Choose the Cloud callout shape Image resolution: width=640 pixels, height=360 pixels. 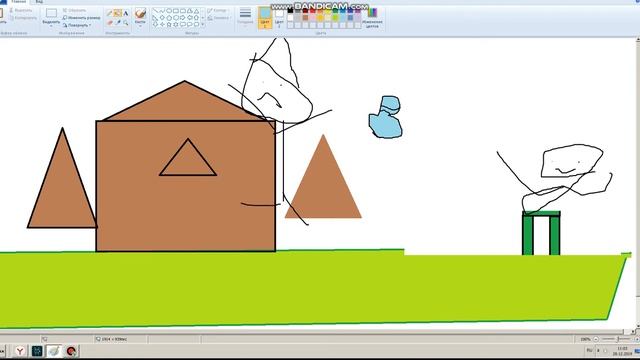[196, 24]
